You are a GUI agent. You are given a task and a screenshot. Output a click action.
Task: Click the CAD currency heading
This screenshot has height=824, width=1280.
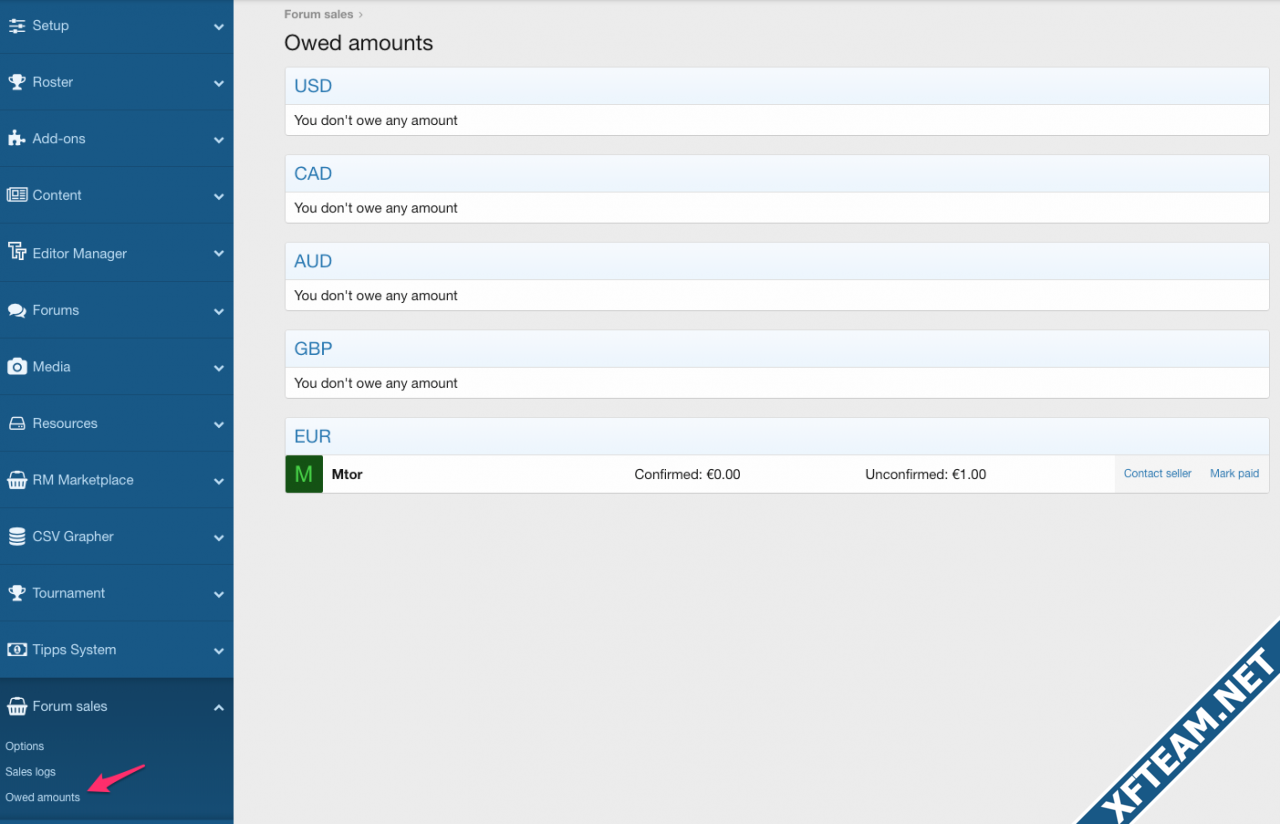click(313, 174)
